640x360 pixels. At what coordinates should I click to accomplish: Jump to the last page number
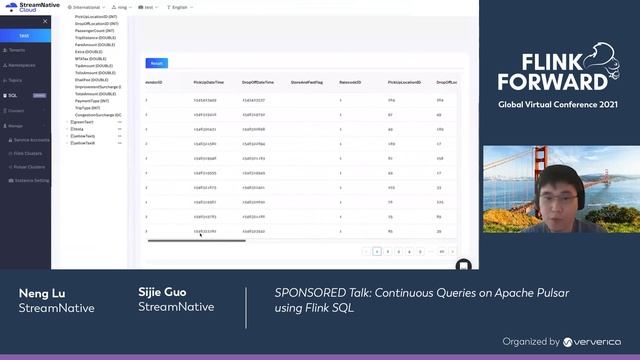[x=442, y=252]
